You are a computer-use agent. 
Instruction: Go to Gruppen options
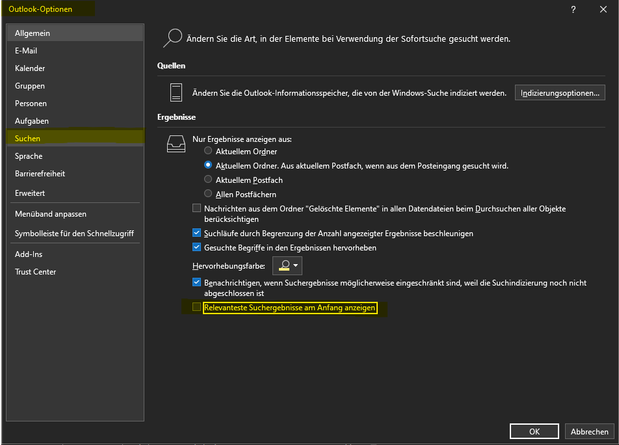(x=75, y=86)
